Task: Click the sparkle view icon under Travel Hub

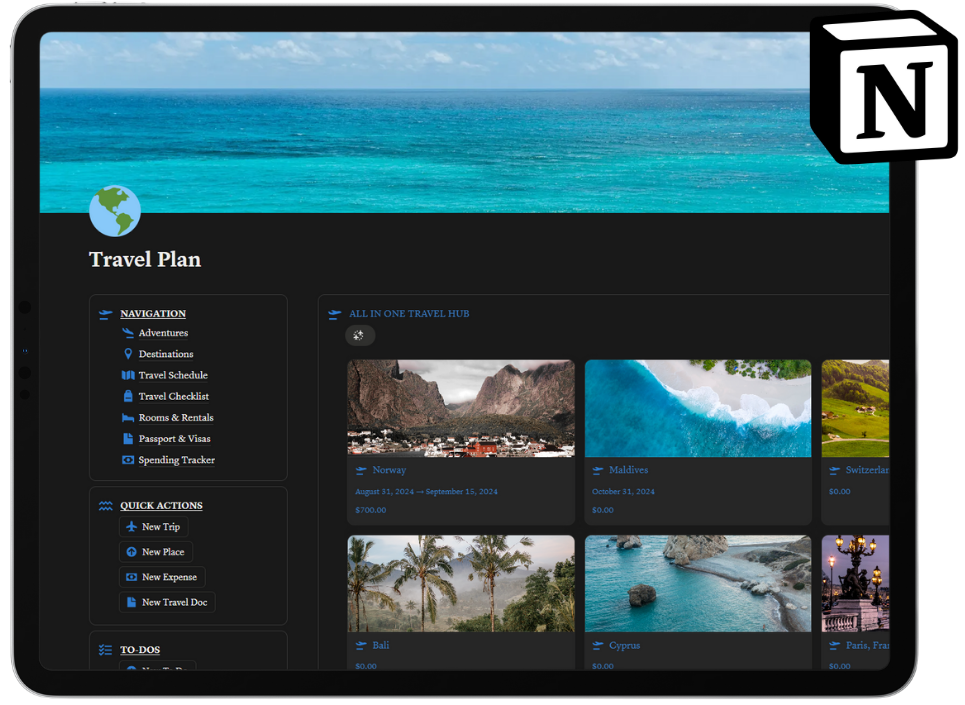Action: (360, 336)
